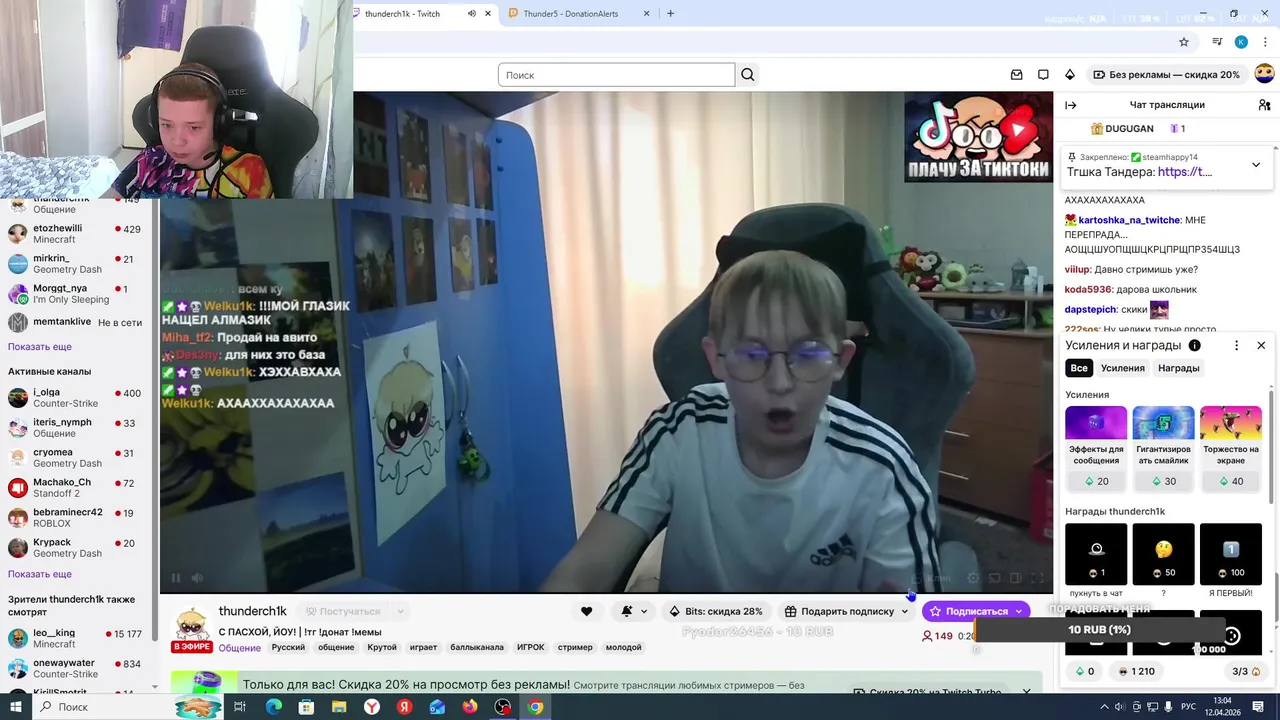Click Bits: скидка 28% button

[715, 611]
